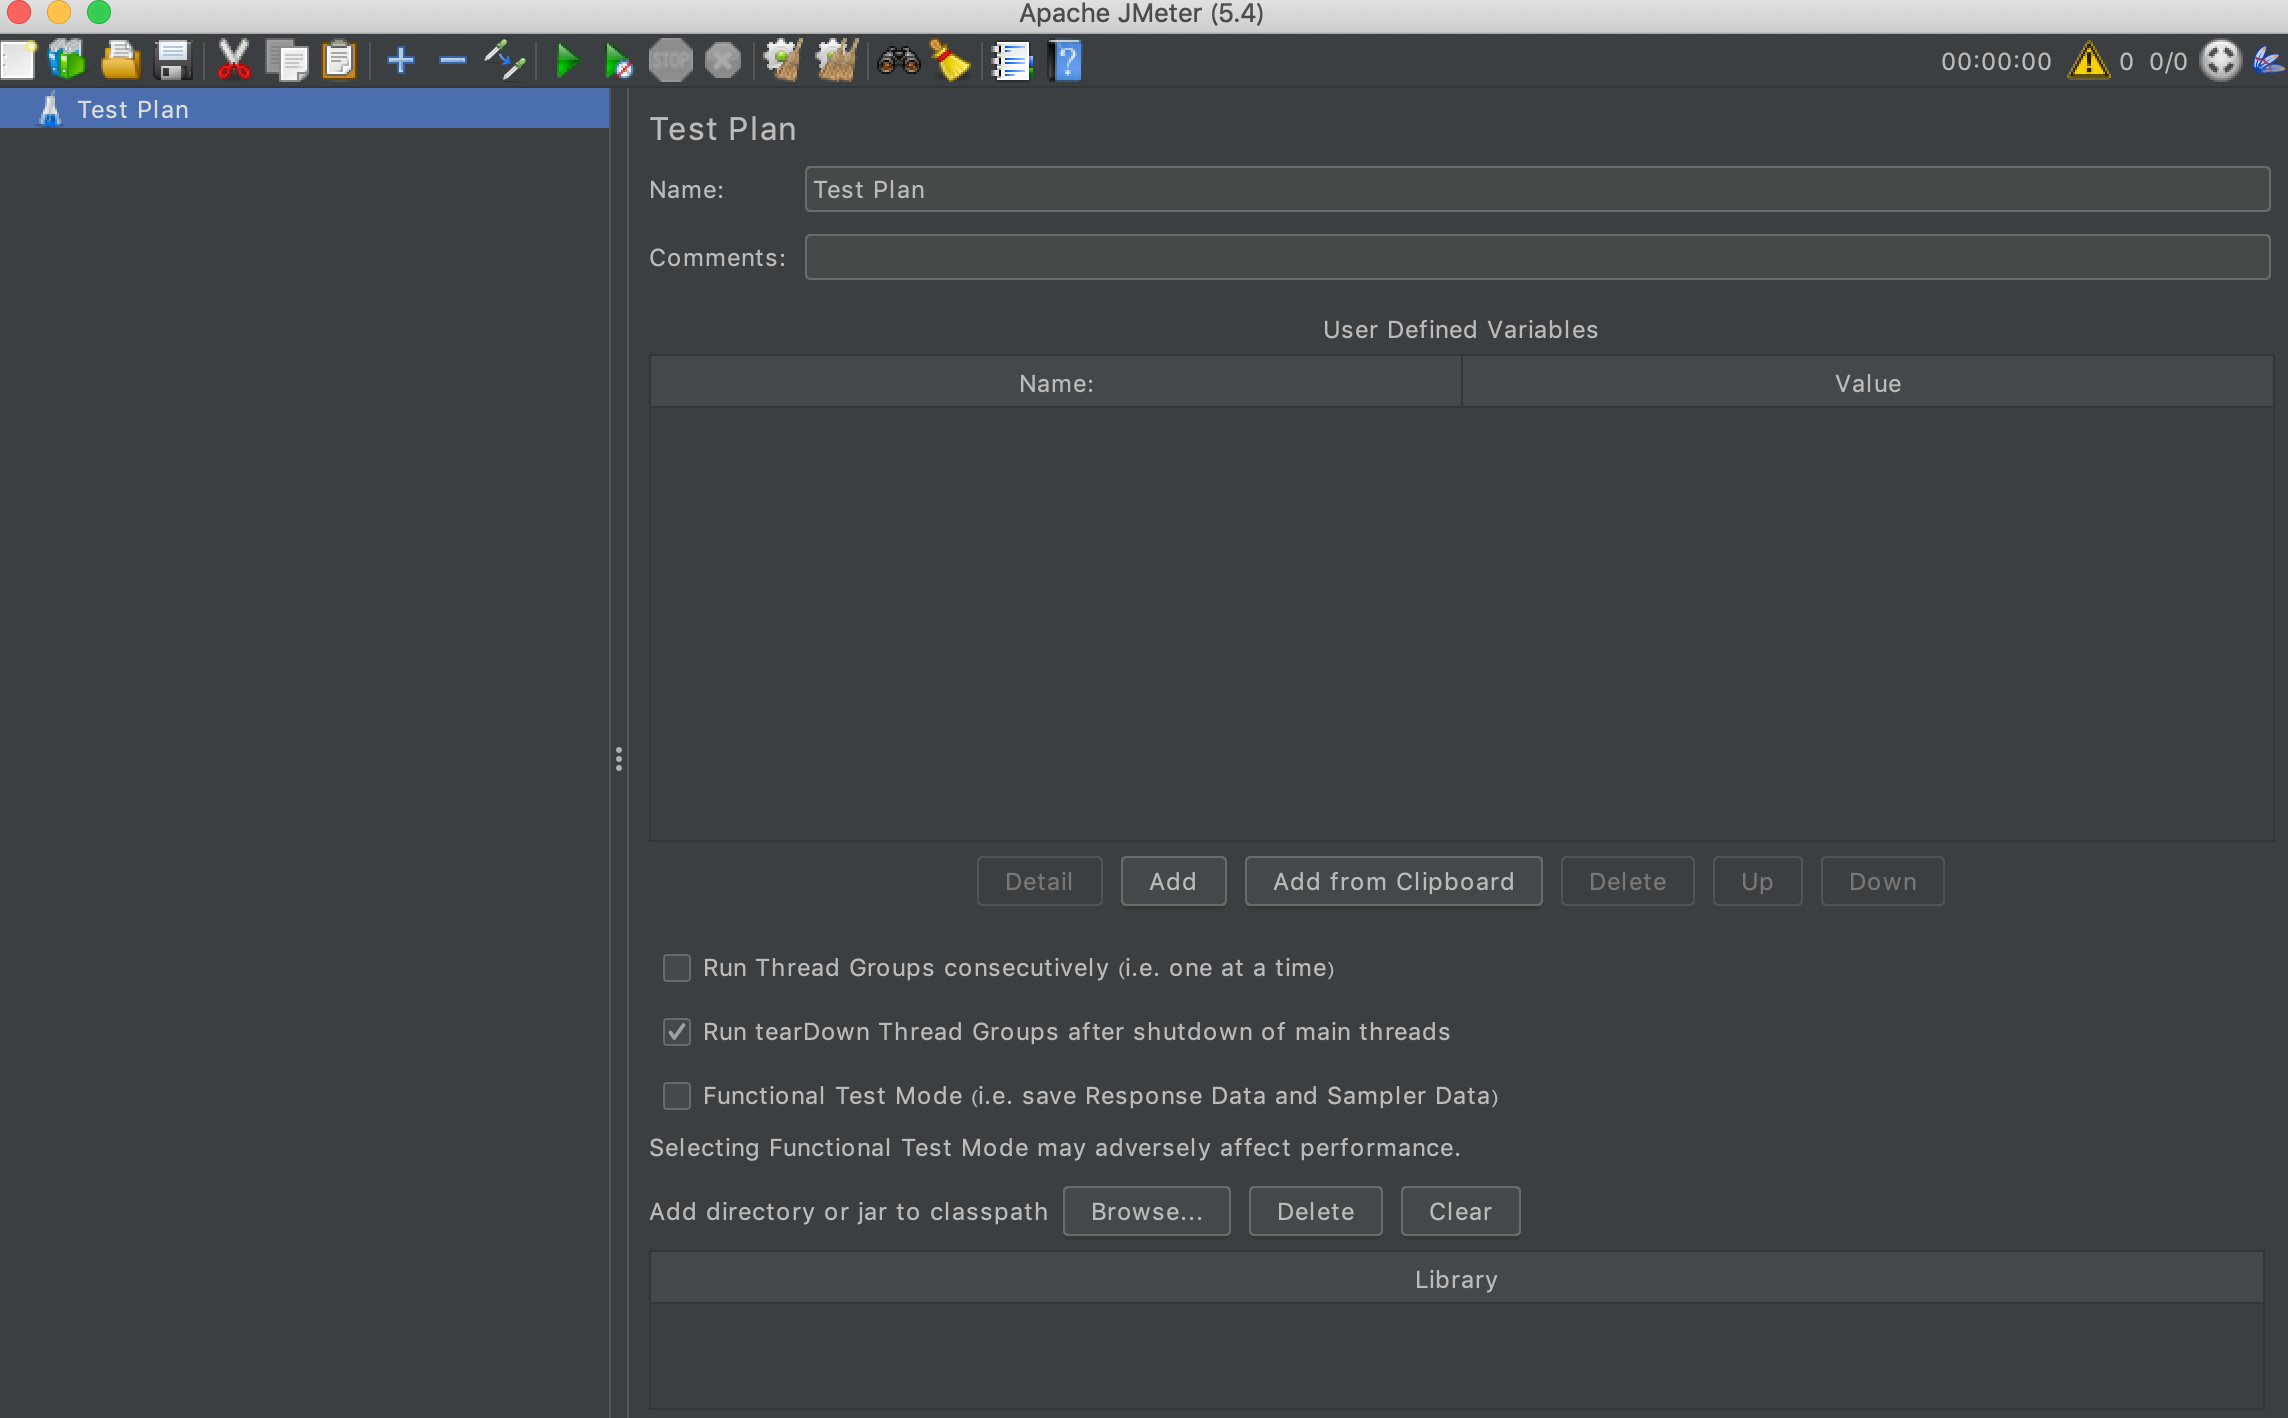Open the Function Helper dialog icon

click(1010, 60)
